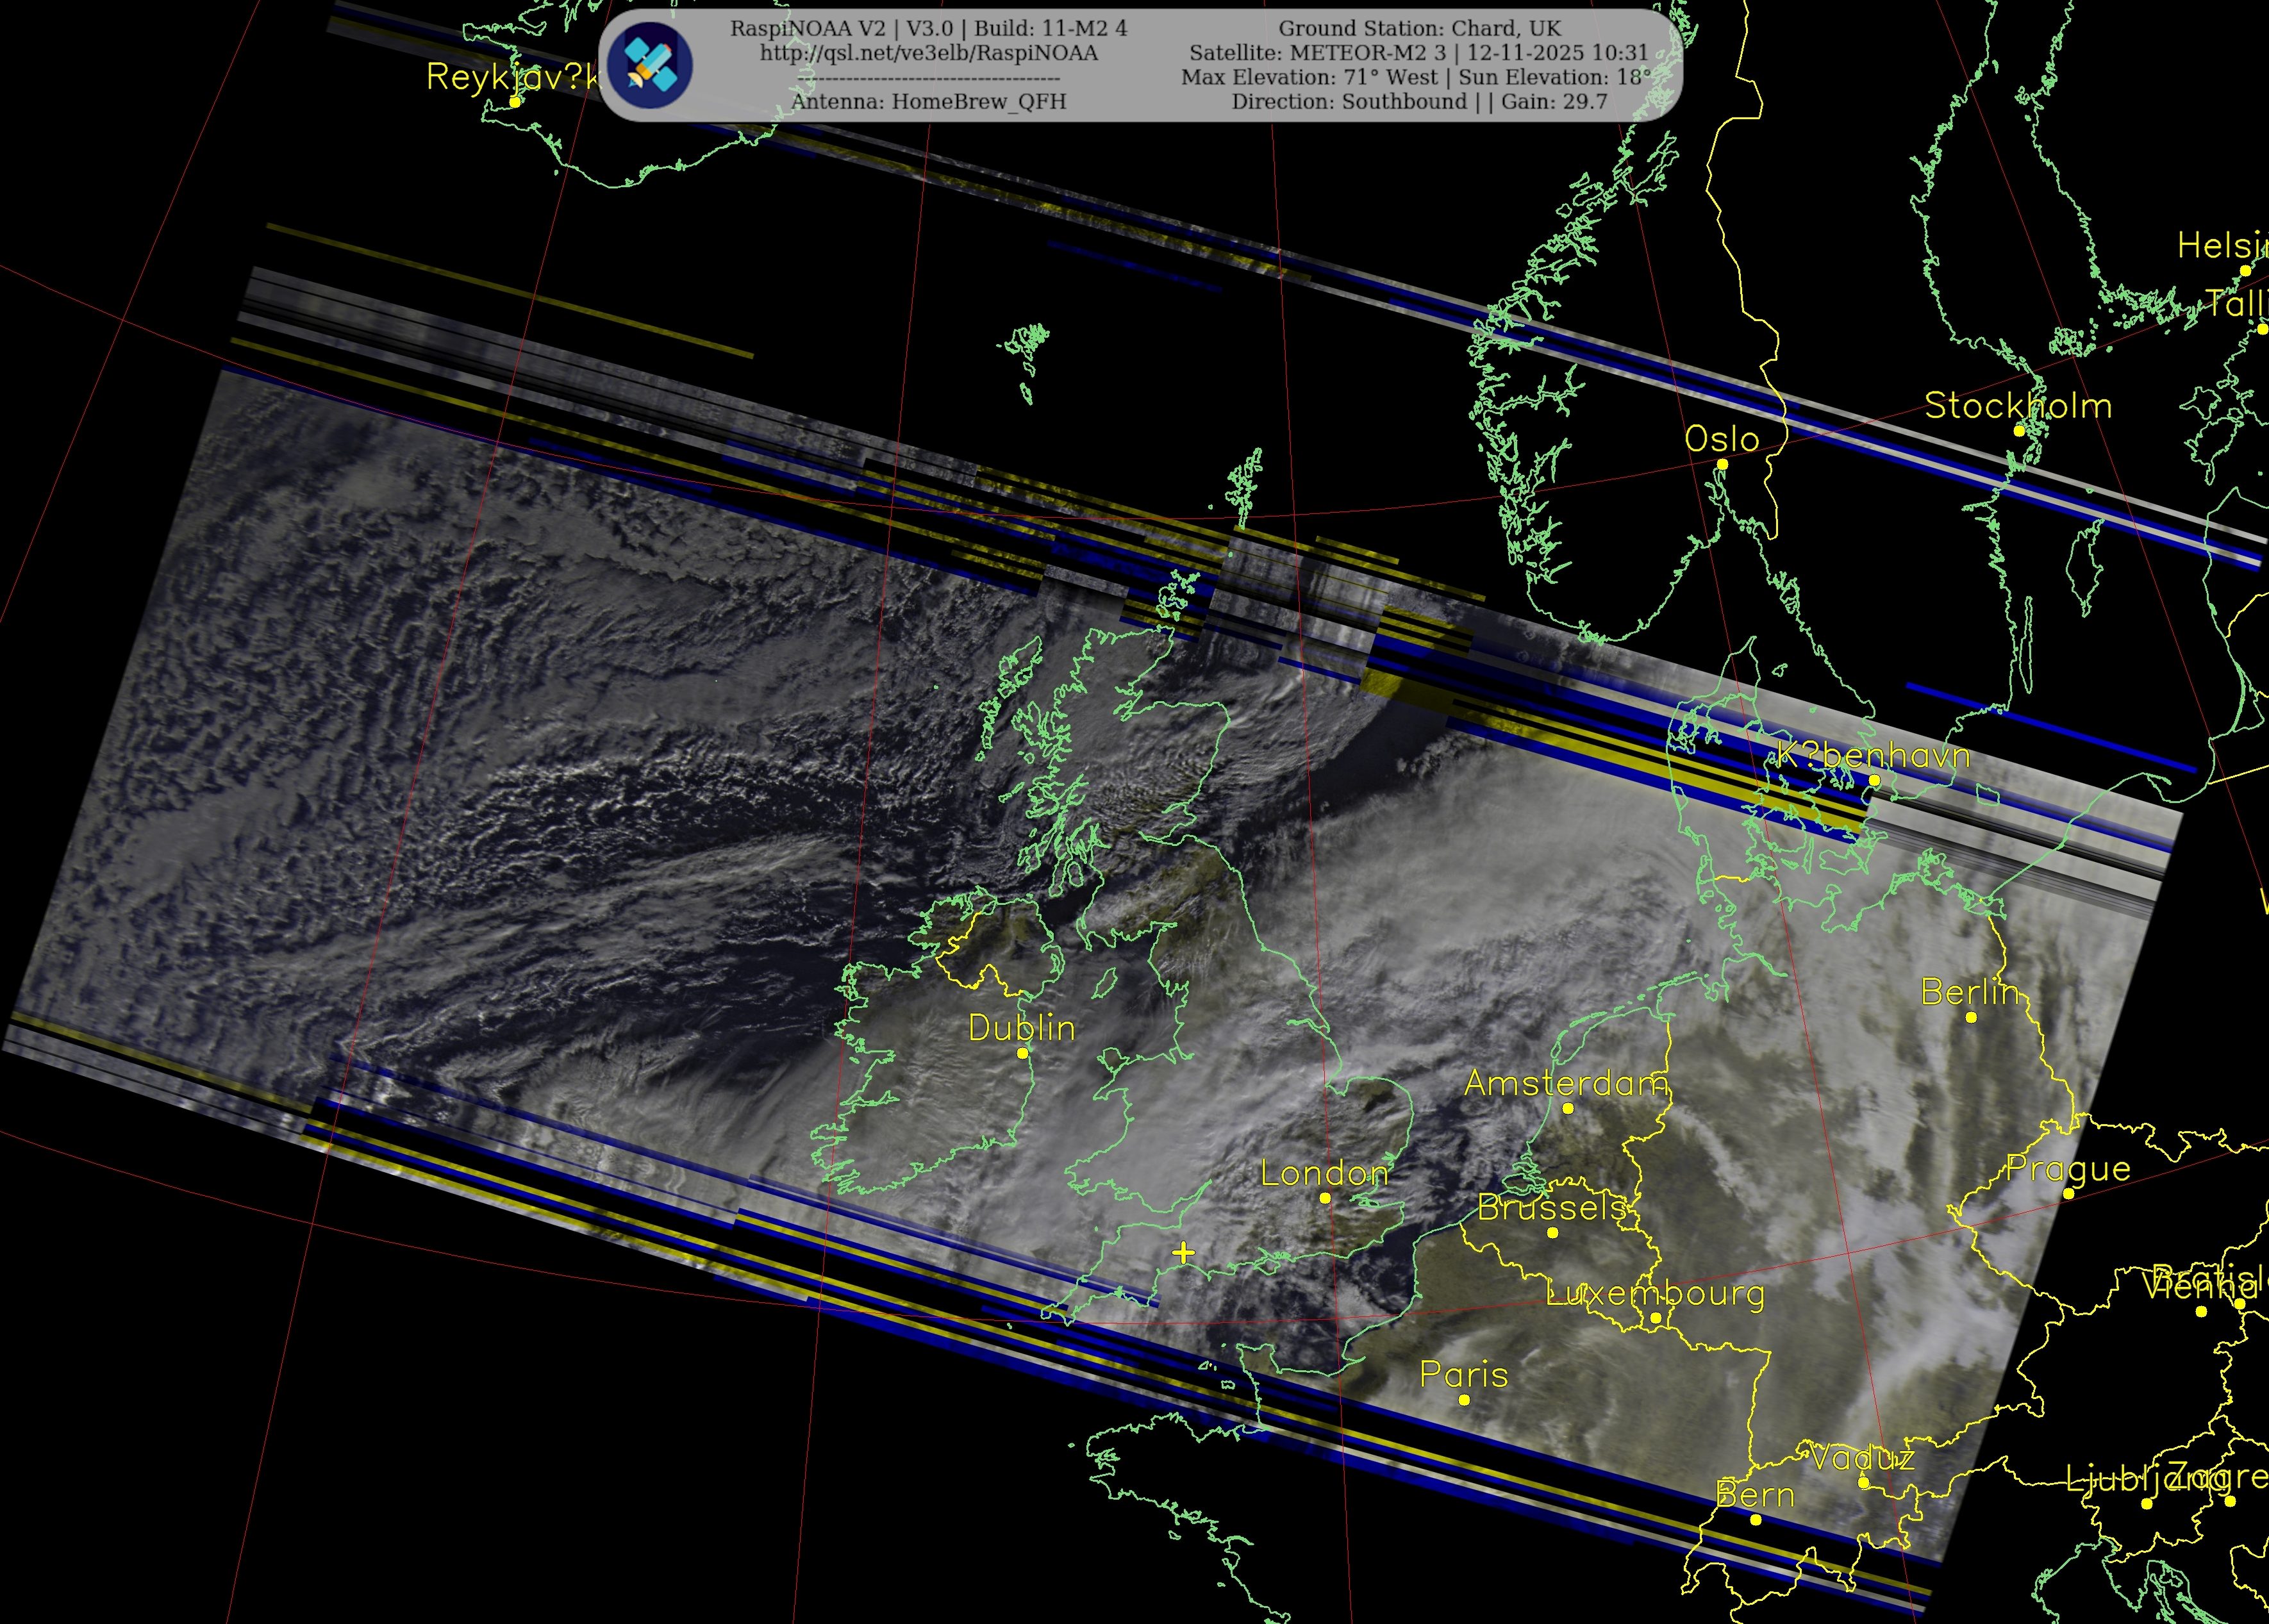Click the Berlin city marker dot
Screen dimensions: 2269x1624
point(1971,1017)
